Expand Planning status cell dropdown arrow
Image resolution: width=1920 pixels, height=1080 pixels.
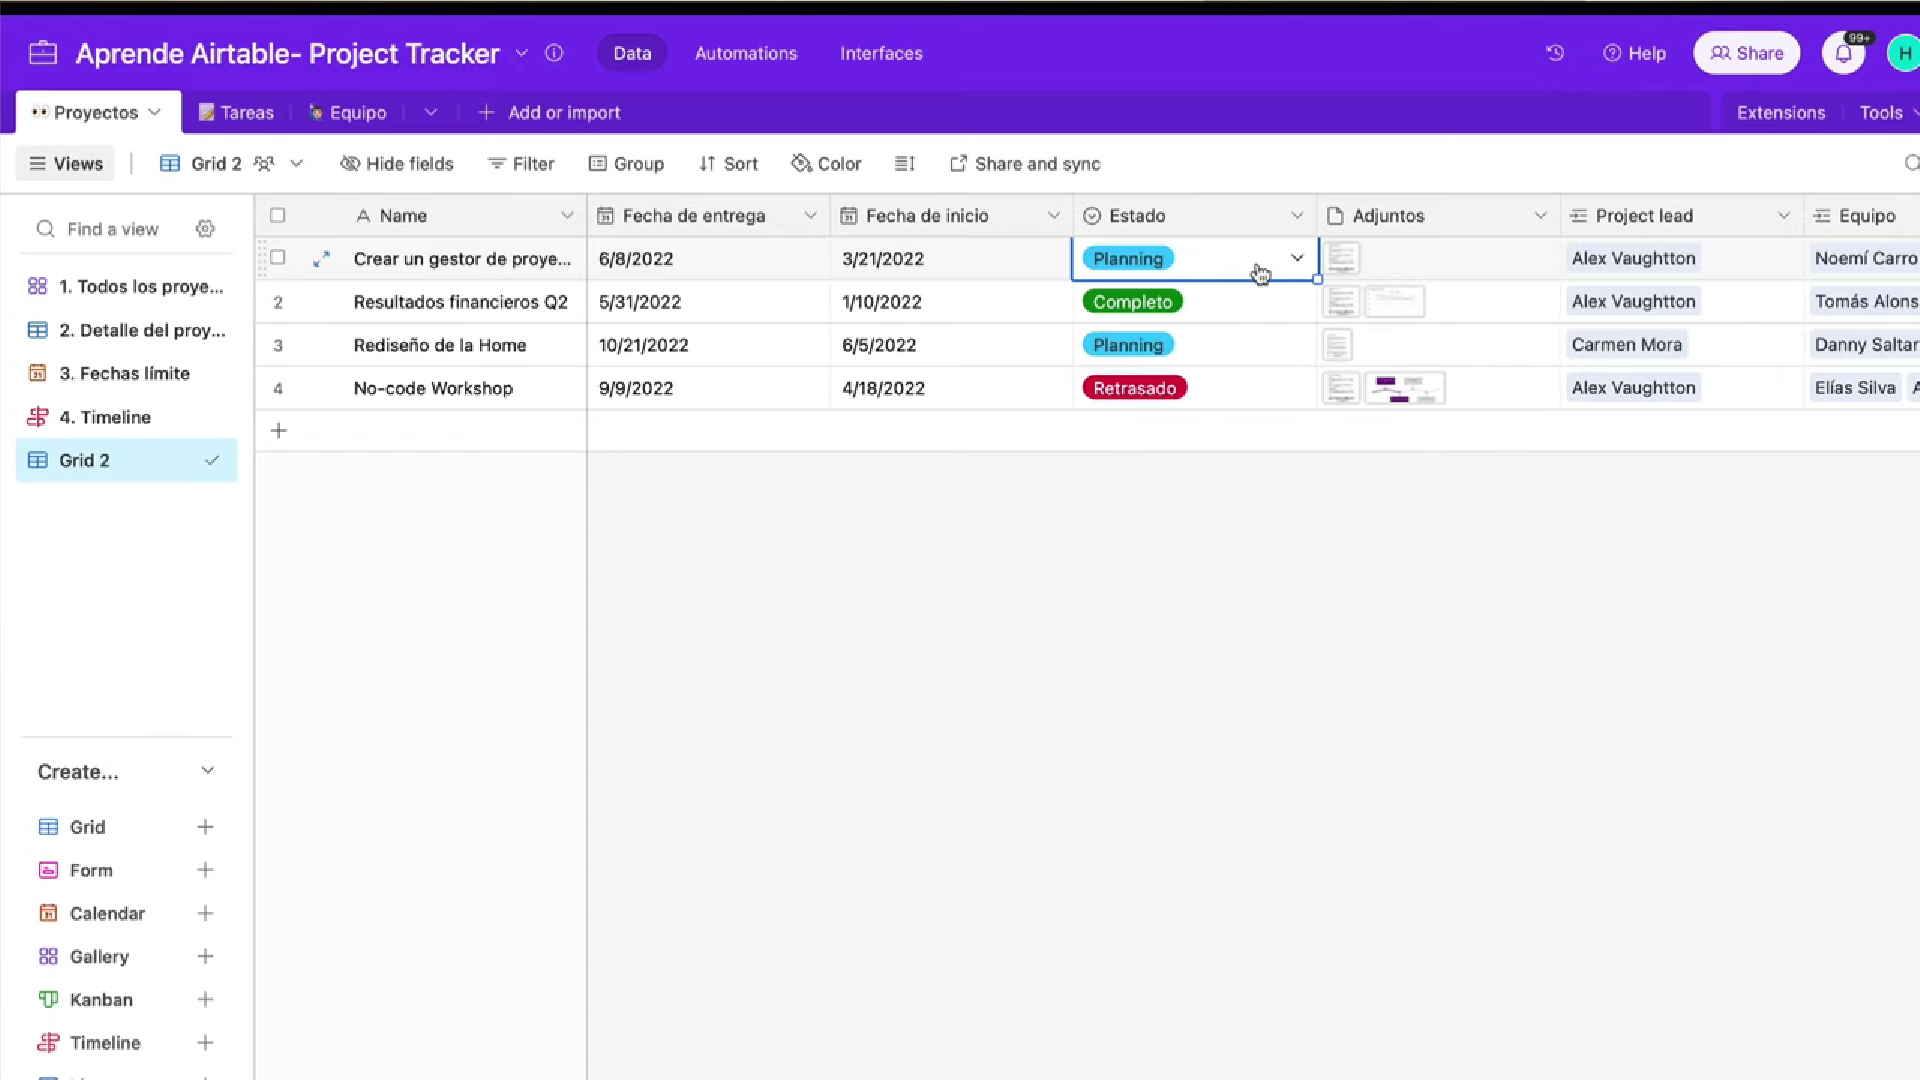tap(1297, 258)
